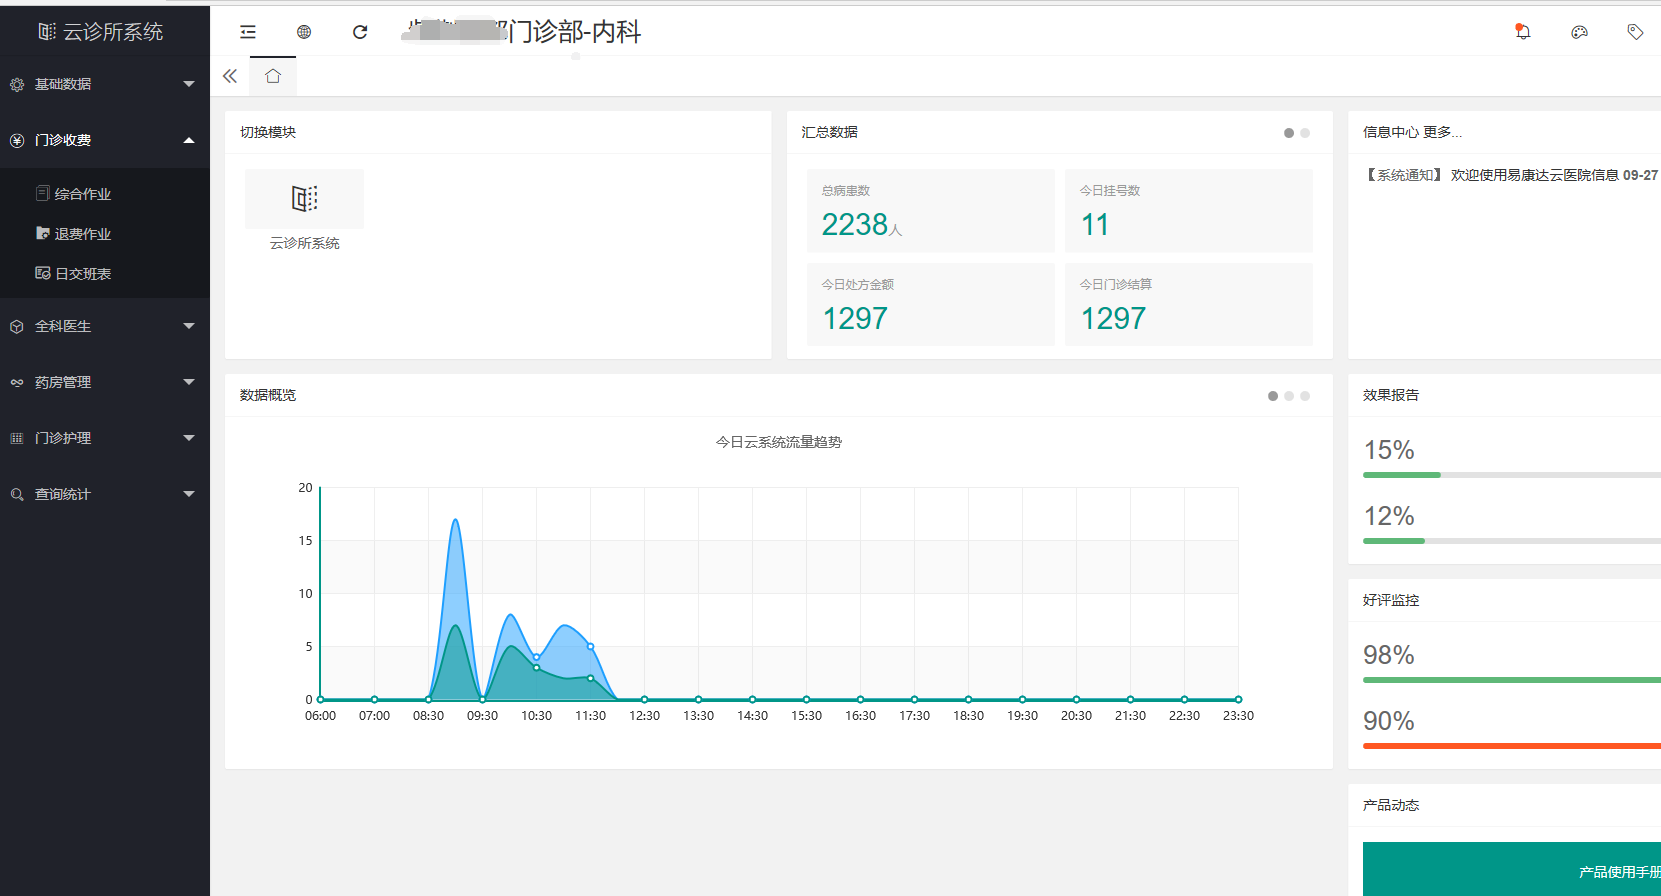Click the 更多... link in 信息中心
Screen dimensions: 1661x896
1442,132
